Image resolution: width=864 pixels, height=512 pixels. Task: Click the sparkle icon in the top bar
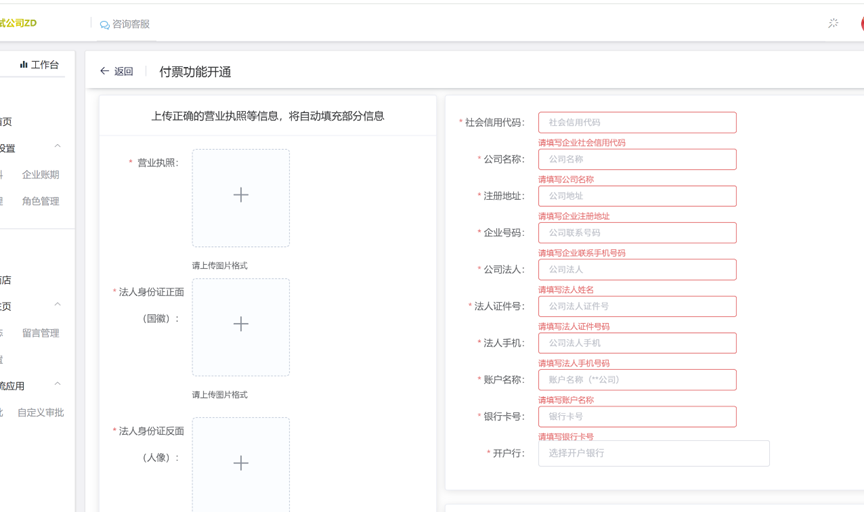pyautogui.click(x=833, y=23)
